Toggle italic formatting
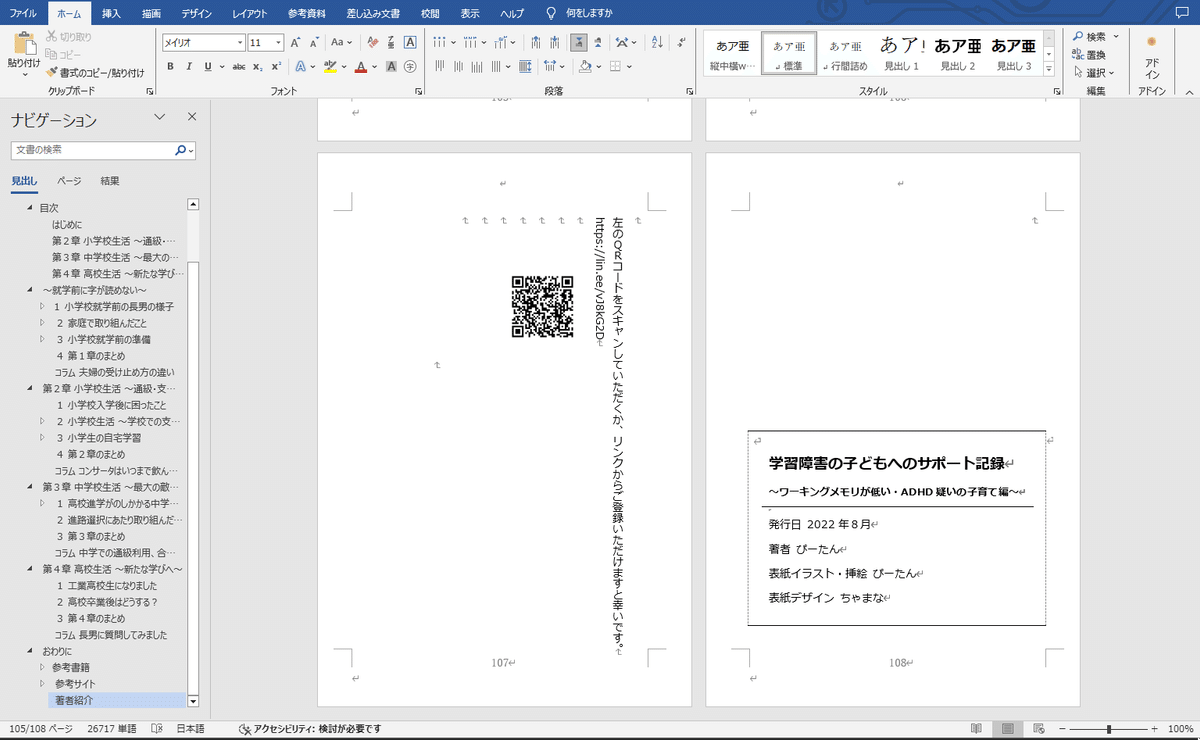The width and height of the screenshot is (1200, 740). point(189,67)
